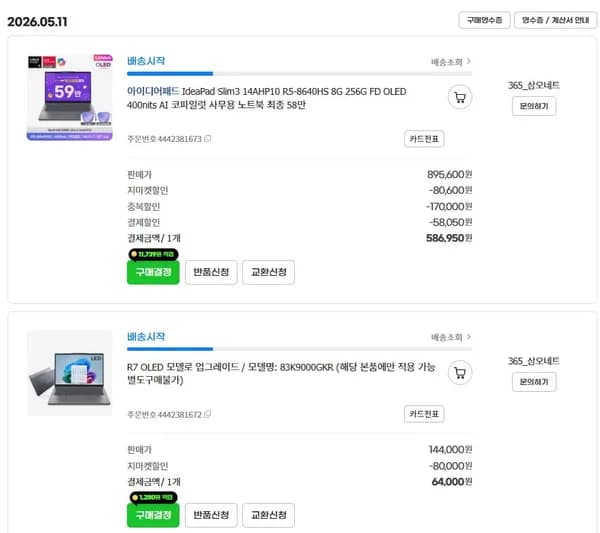The height and width of the screenshot is (533, 600).
Task: Open IdeaPad Slim3 product title link
Action: (x=267, y=98)
